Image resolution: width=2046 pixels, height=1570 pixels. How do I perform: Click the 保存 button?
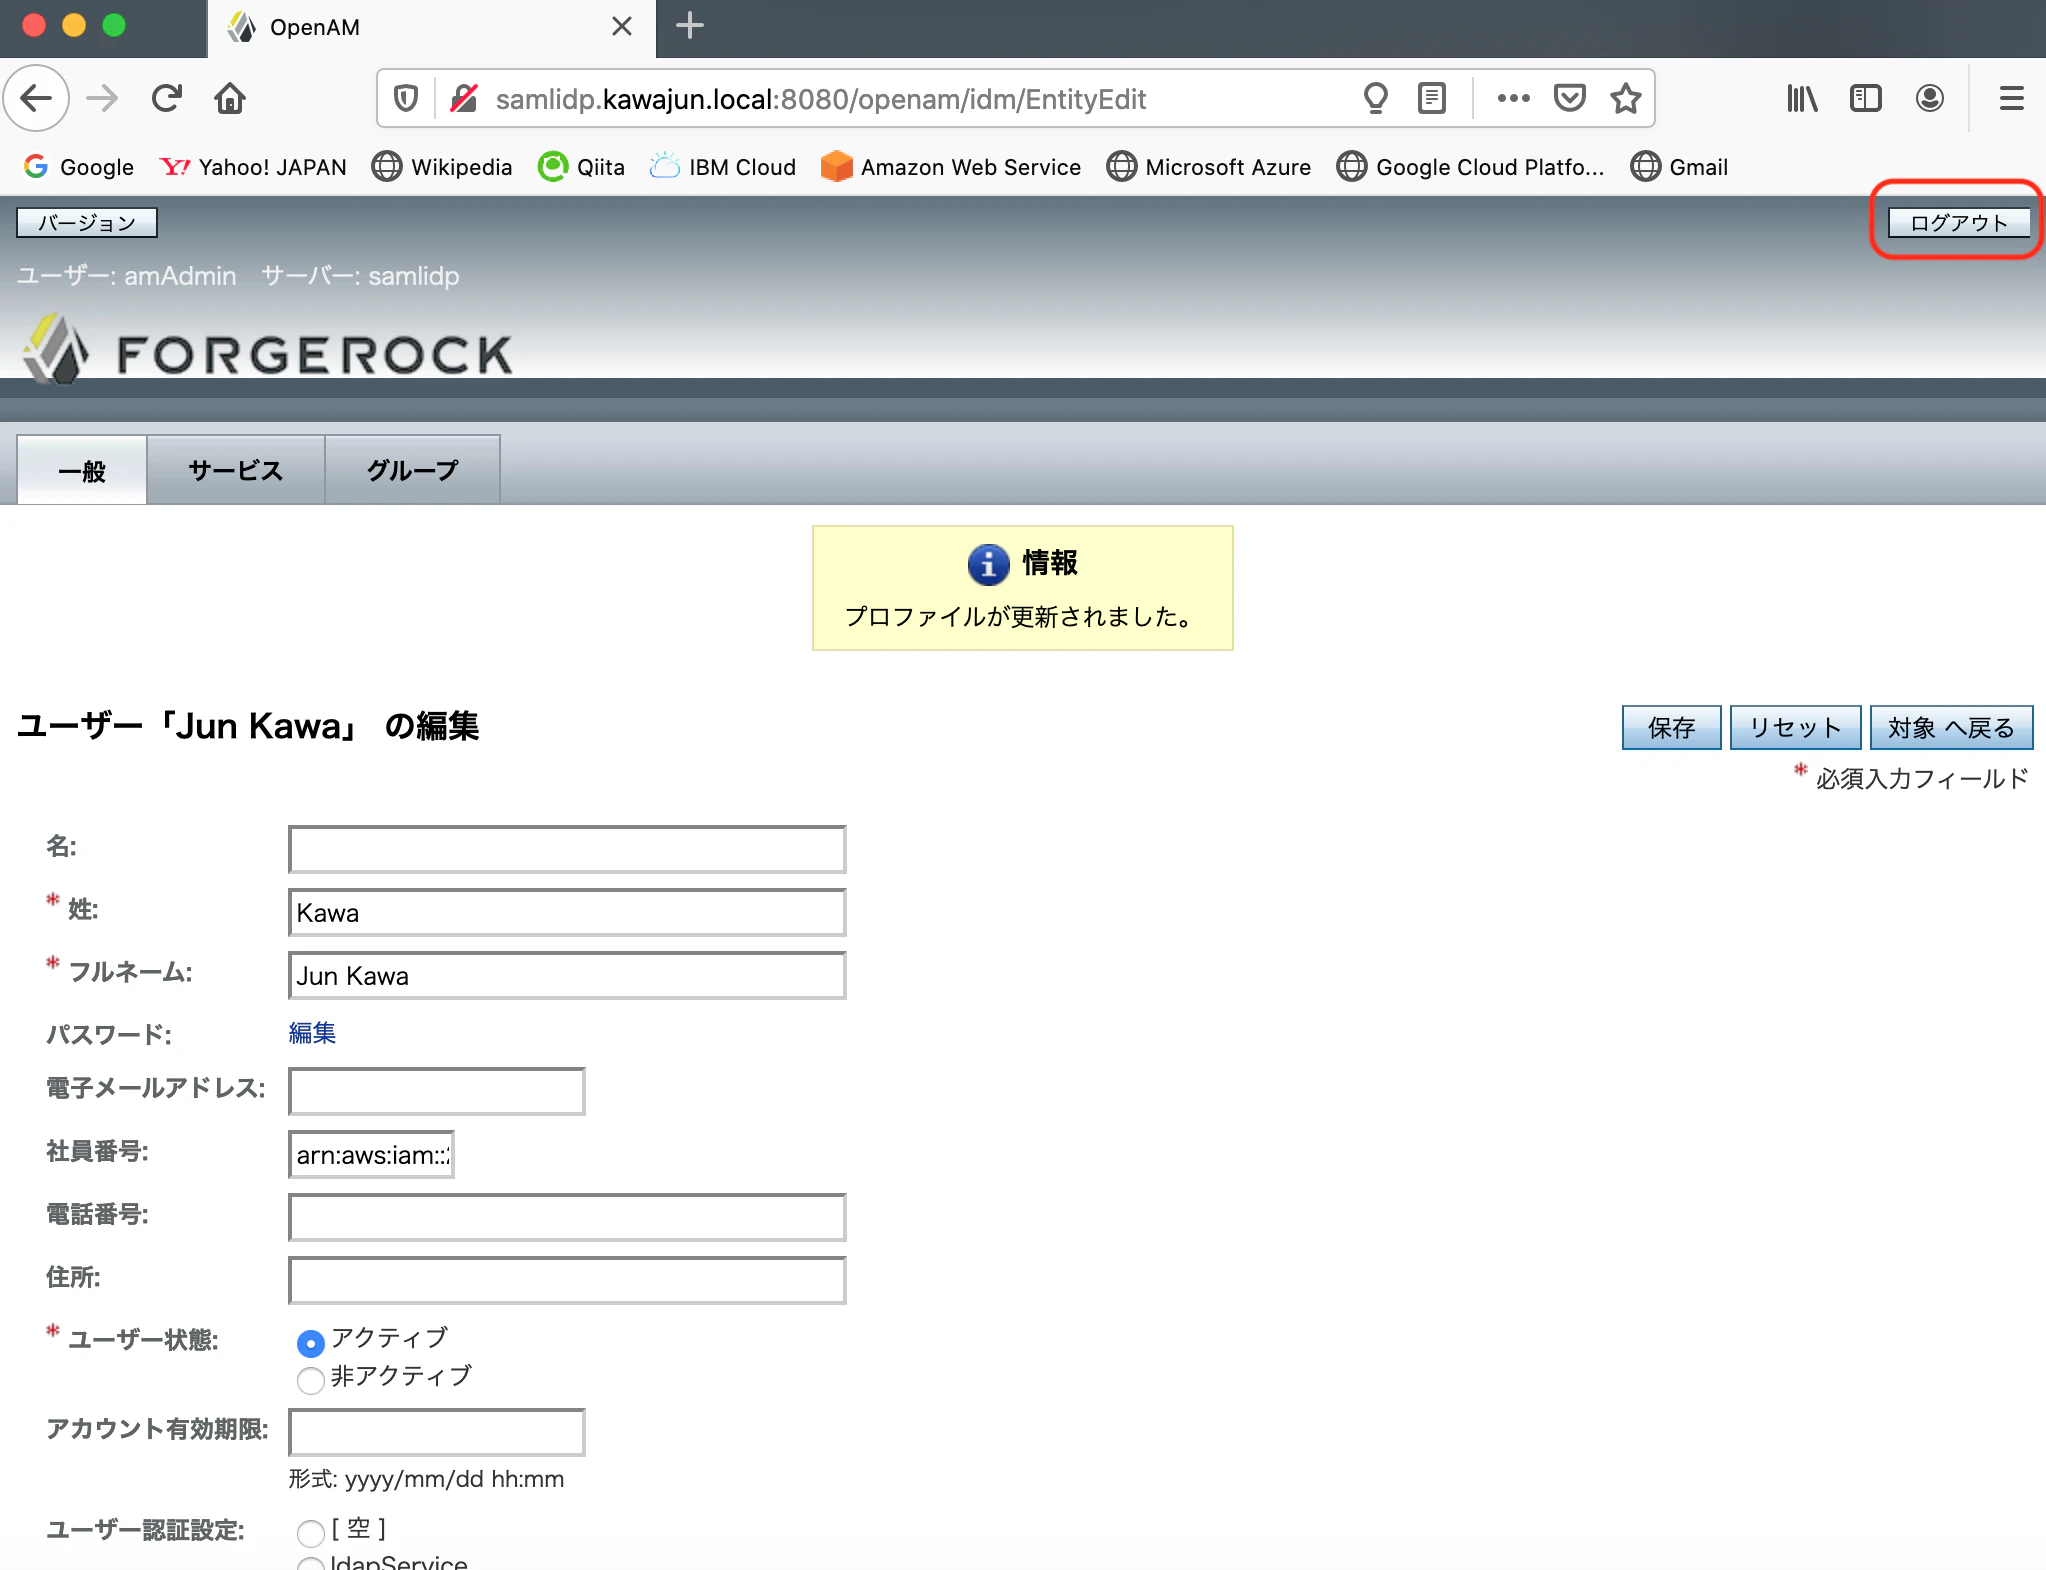click(1672, 727)
